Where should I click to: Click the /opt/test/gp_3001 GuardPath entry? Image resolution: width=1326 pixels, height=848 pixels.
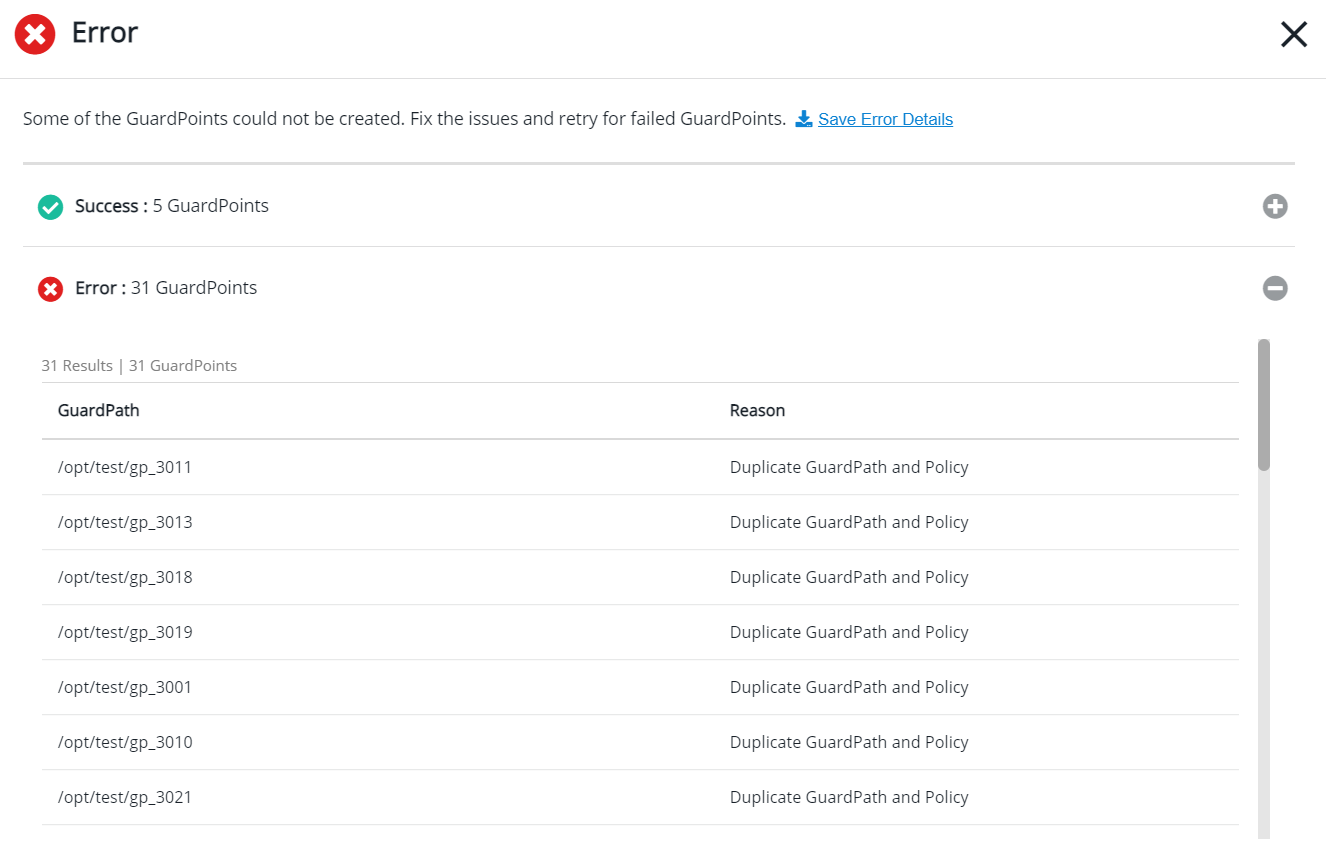125,687
